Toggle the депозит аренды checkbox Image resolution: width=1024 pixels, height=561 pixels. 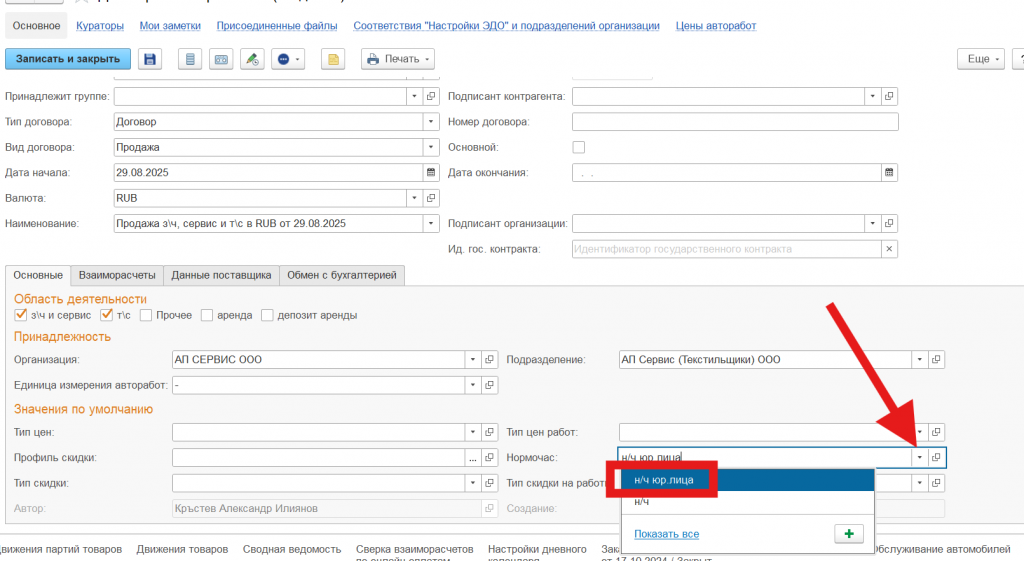point(267,315)
